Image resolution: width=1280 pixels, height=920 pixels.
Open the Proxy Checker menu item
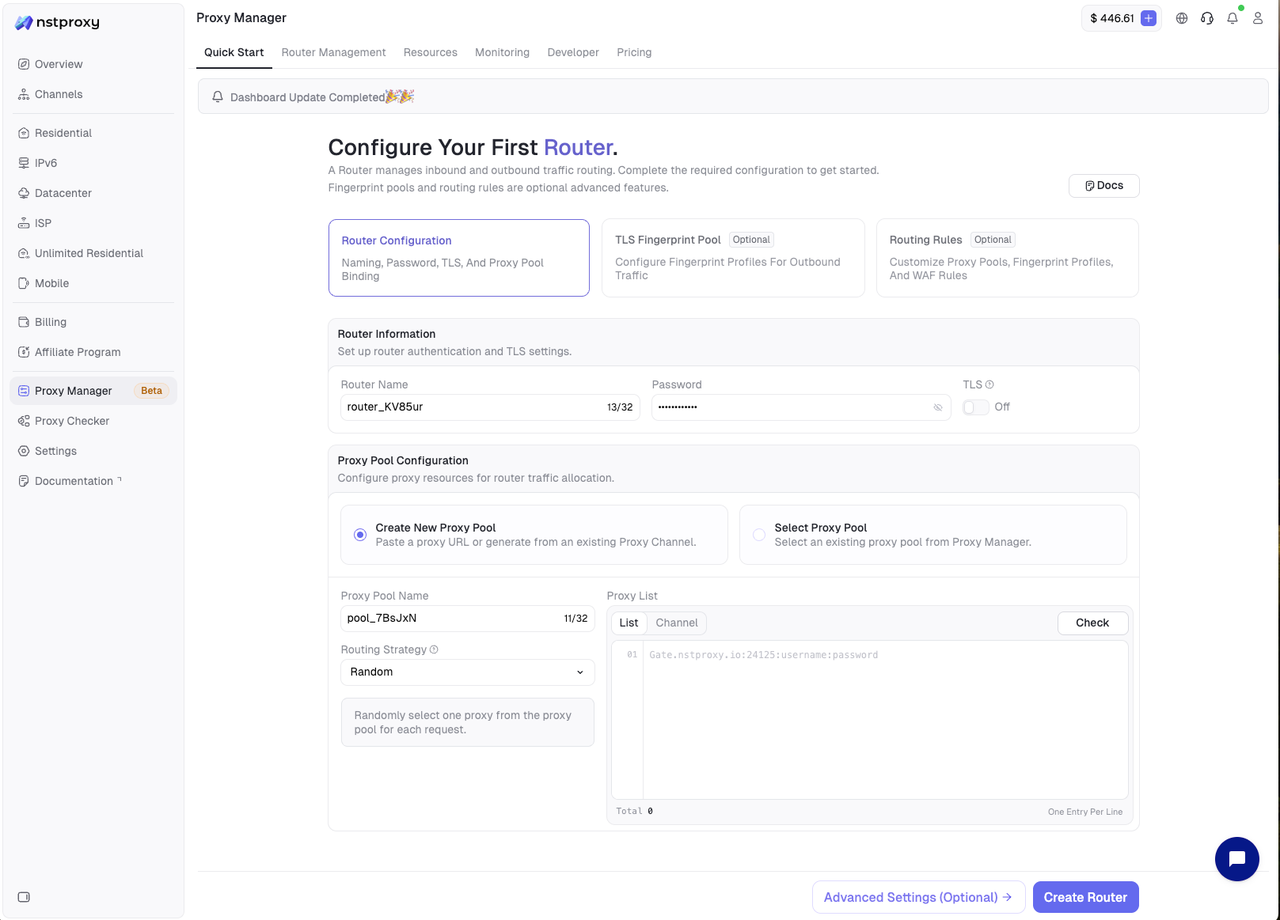click(93, 421)
